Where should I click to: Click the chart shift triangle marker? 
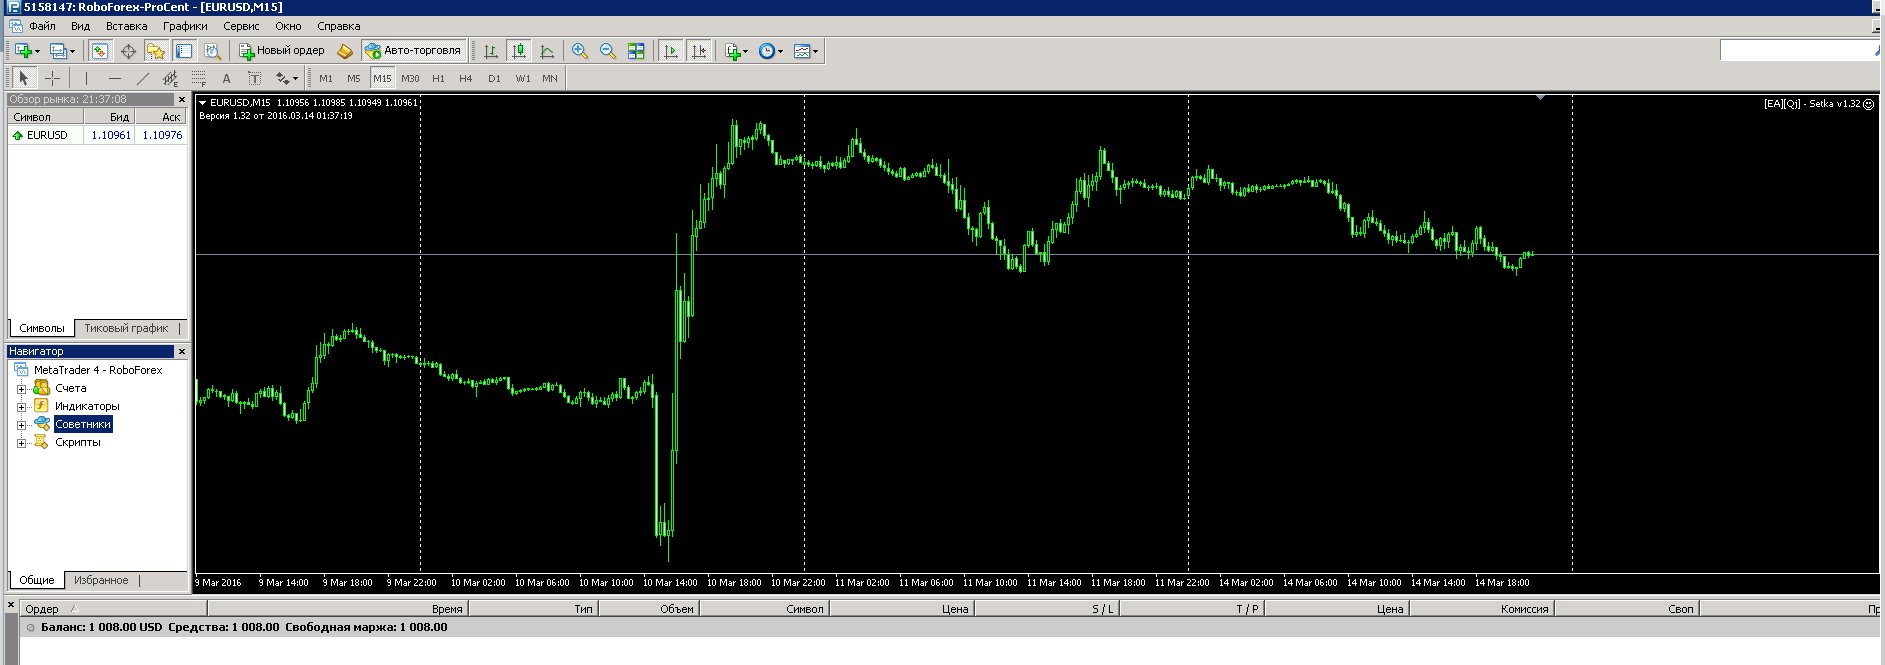click(1540, 98)
